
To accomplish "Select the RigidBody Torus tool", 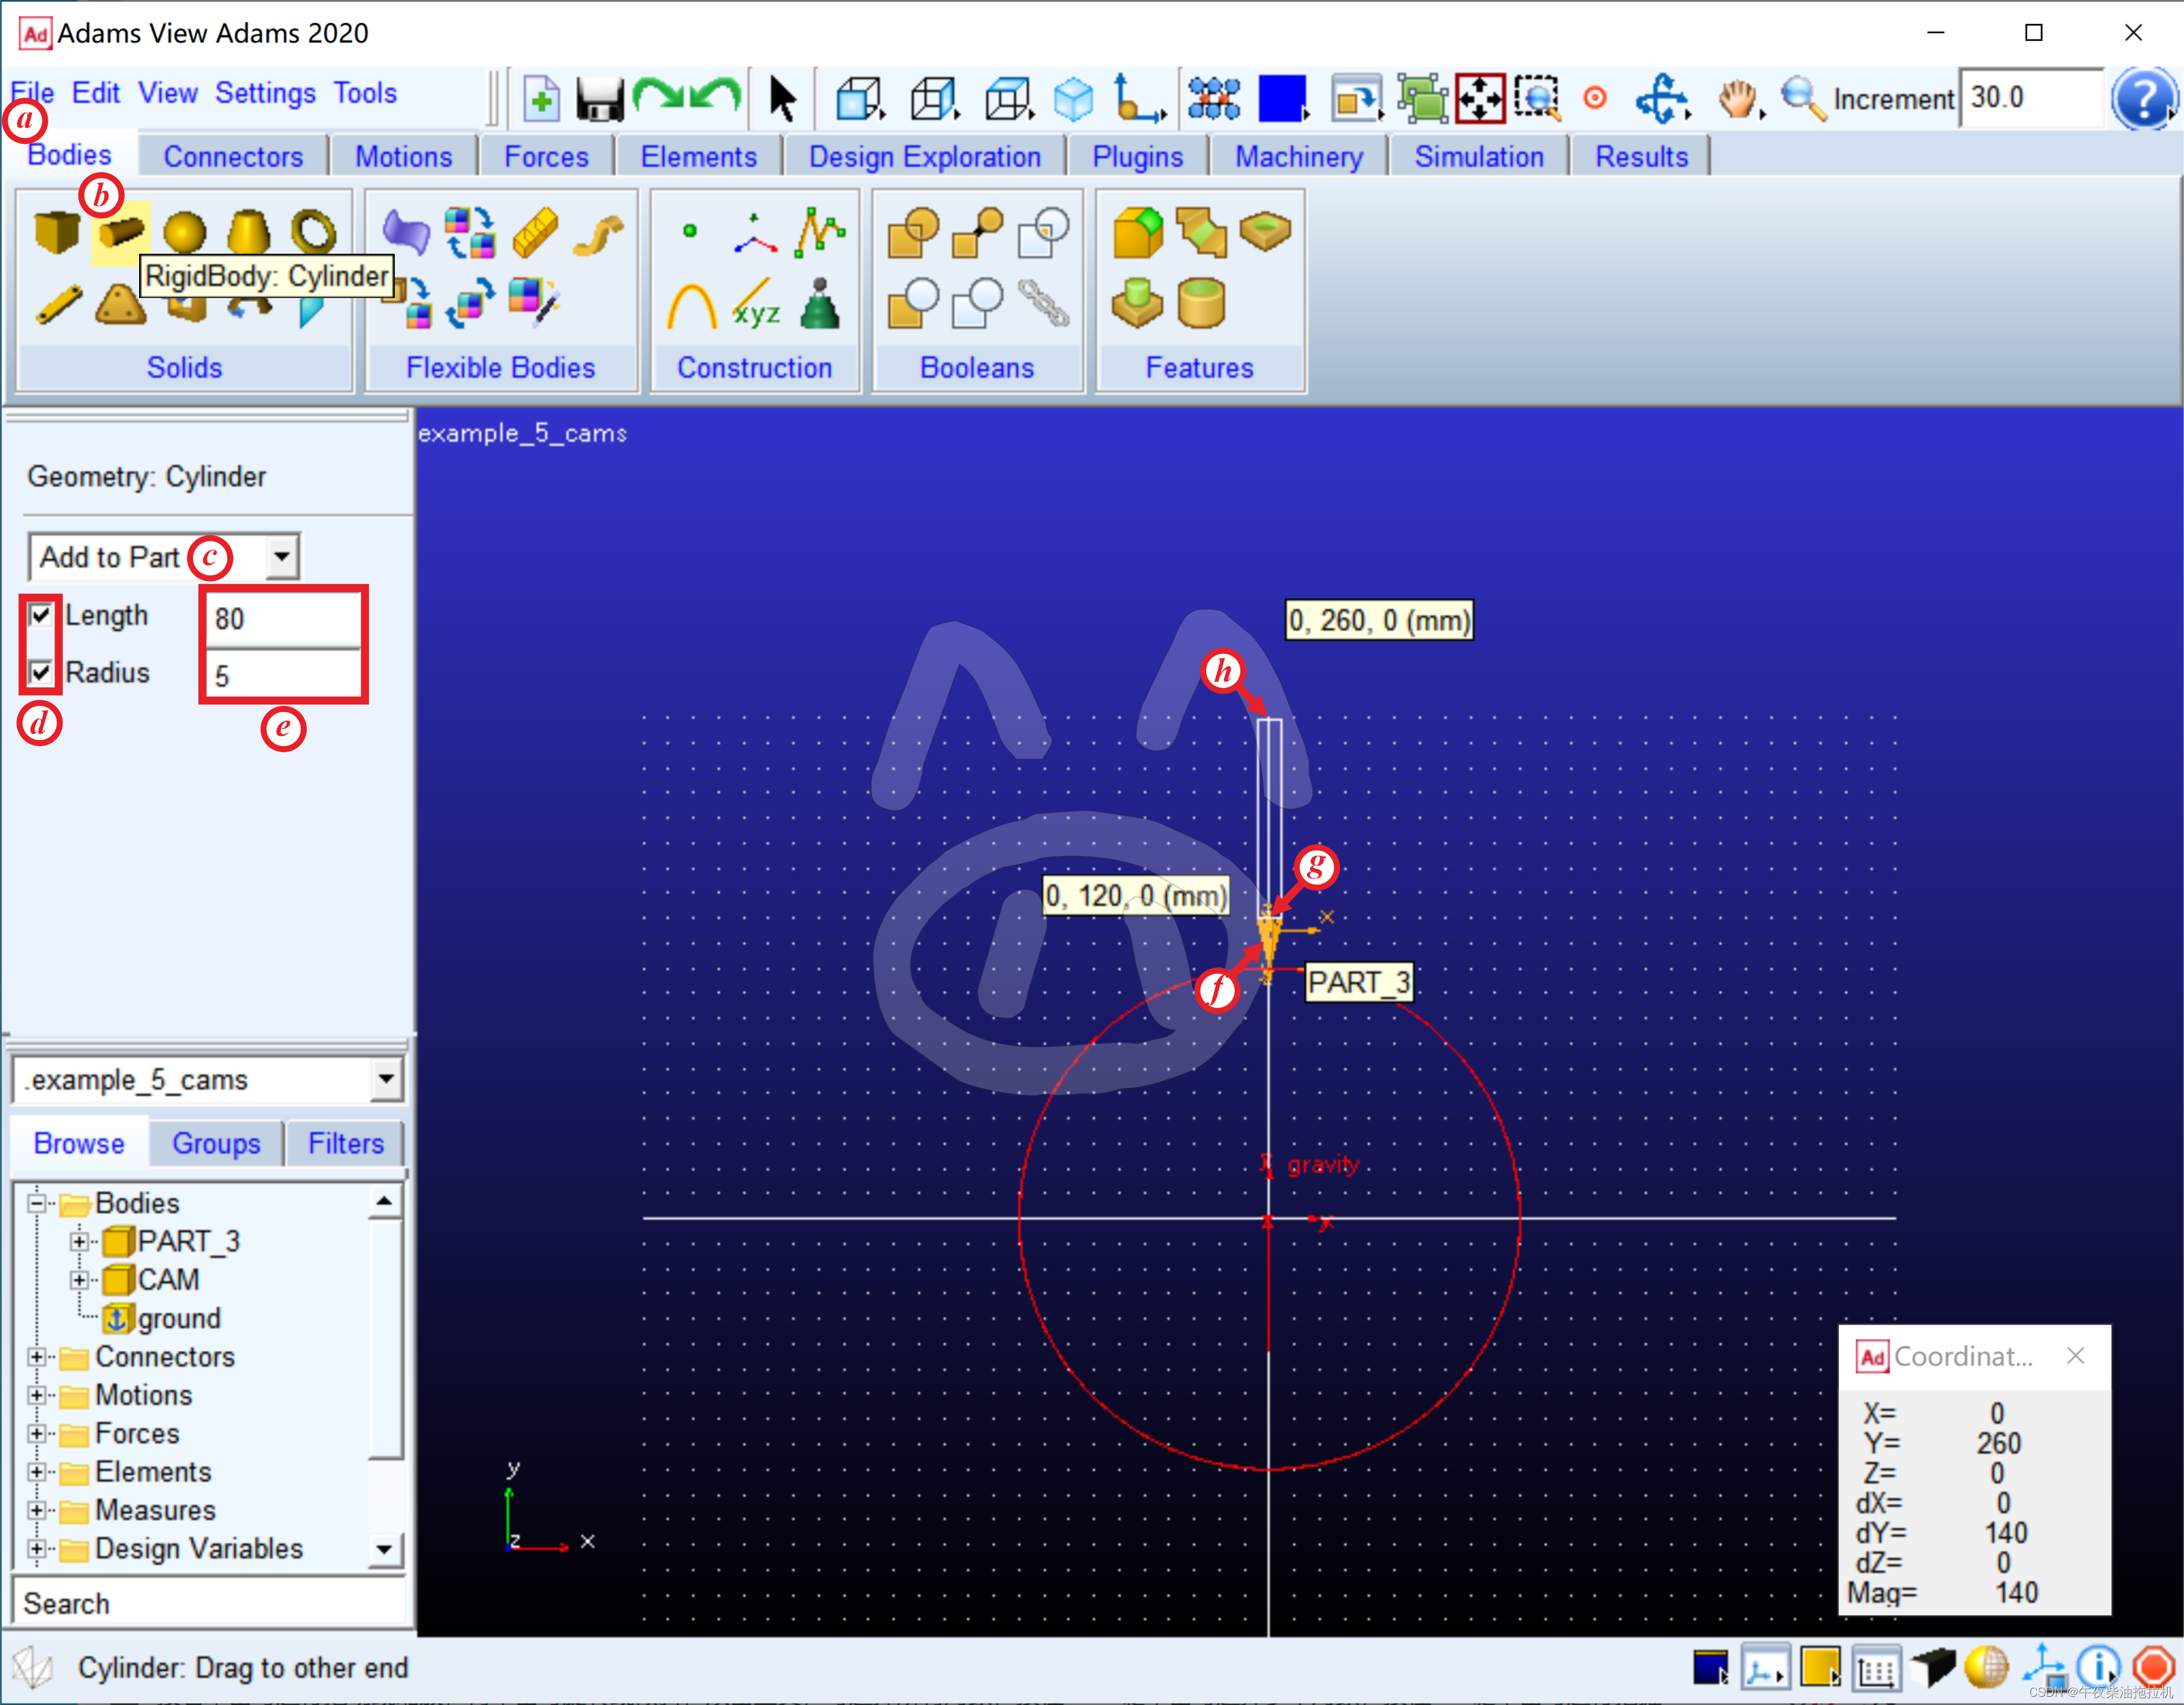I will point(313,232).
